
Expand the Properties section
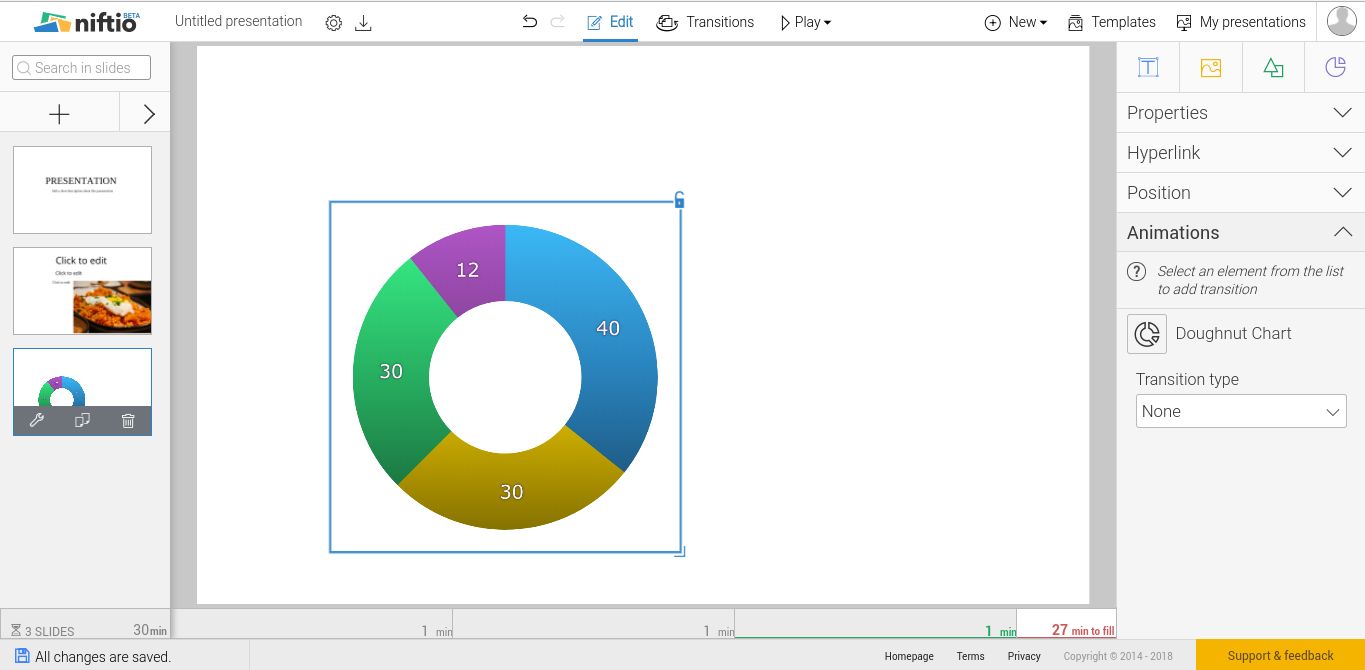point(1240,113)
